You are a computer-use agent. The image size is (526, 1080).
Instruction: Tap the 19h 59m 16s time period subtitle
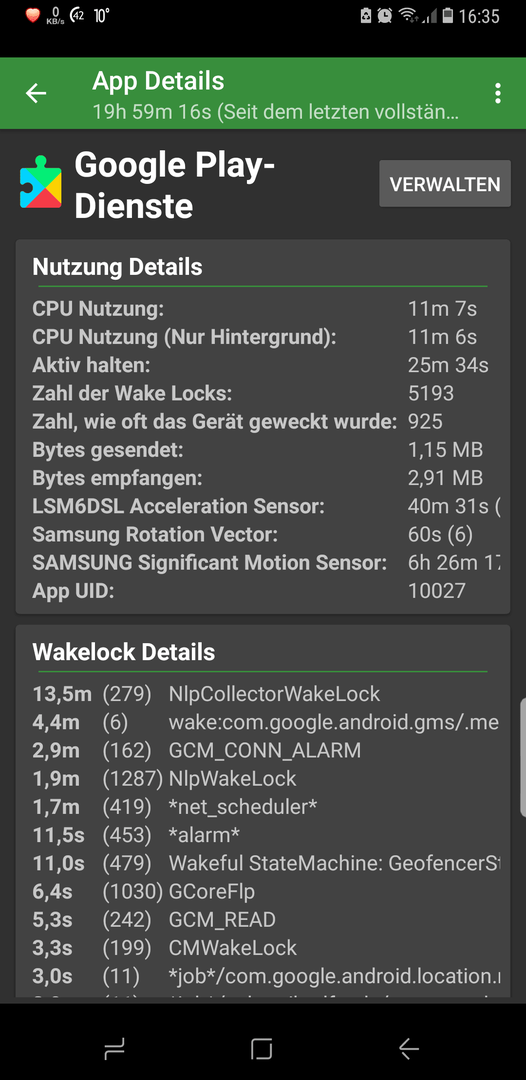275,112
